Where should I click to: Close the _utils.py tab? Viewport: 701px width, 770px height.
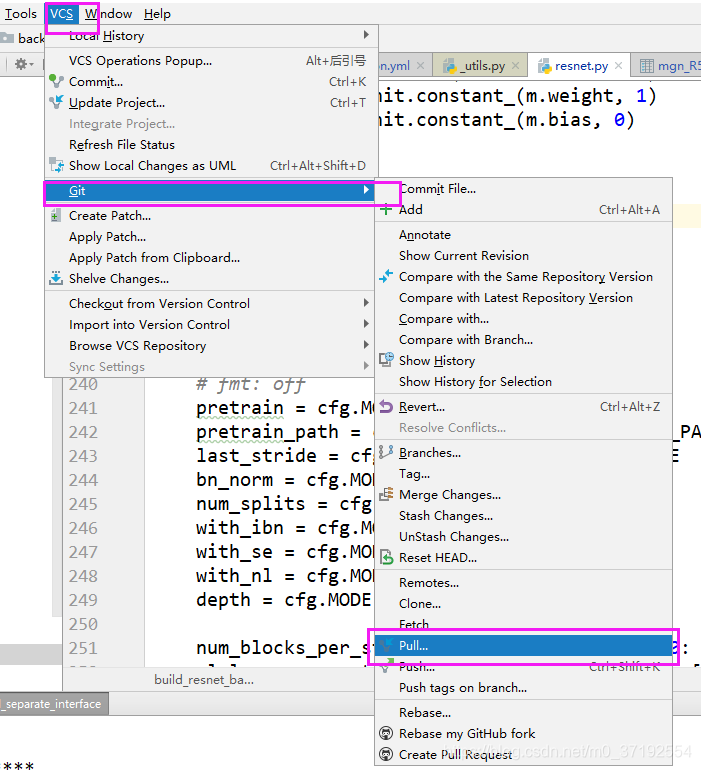pyautogui.click(x=515, y=65)
